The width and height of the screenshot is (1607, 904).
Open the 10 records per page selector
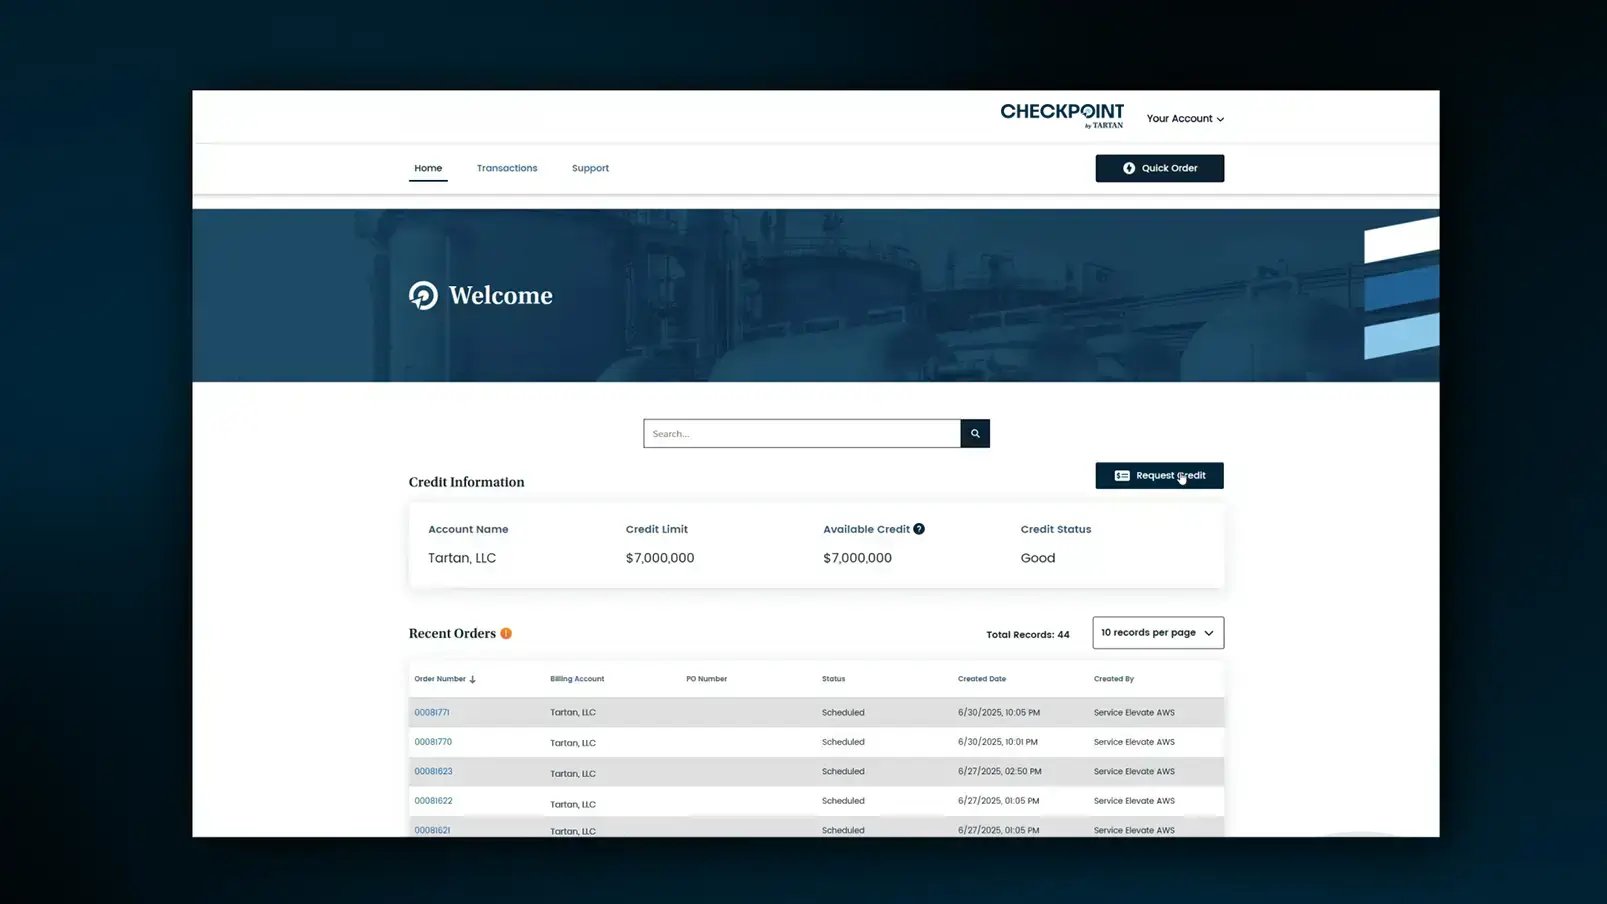[1157, 632]
